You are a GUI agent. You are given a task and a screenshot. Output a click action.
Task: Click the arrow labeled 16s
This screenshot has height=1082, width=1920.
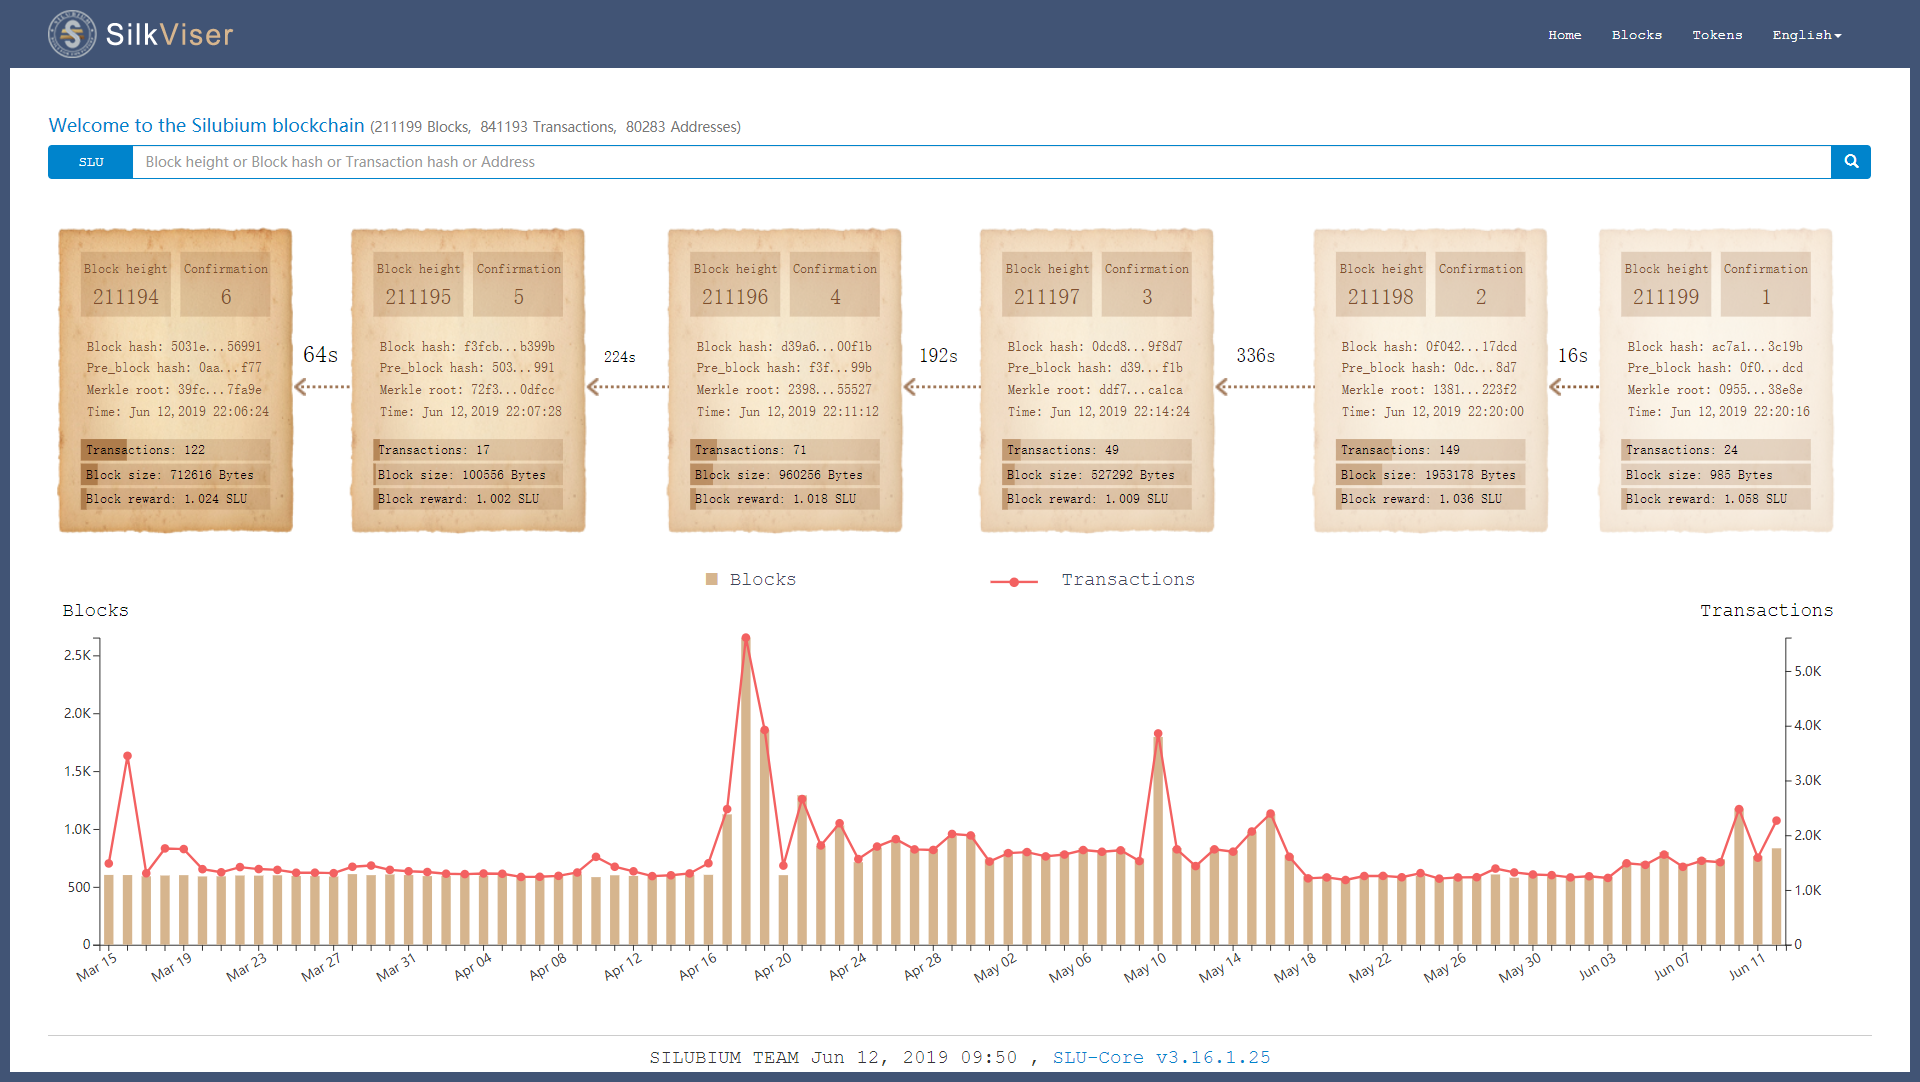point(1573,386)
